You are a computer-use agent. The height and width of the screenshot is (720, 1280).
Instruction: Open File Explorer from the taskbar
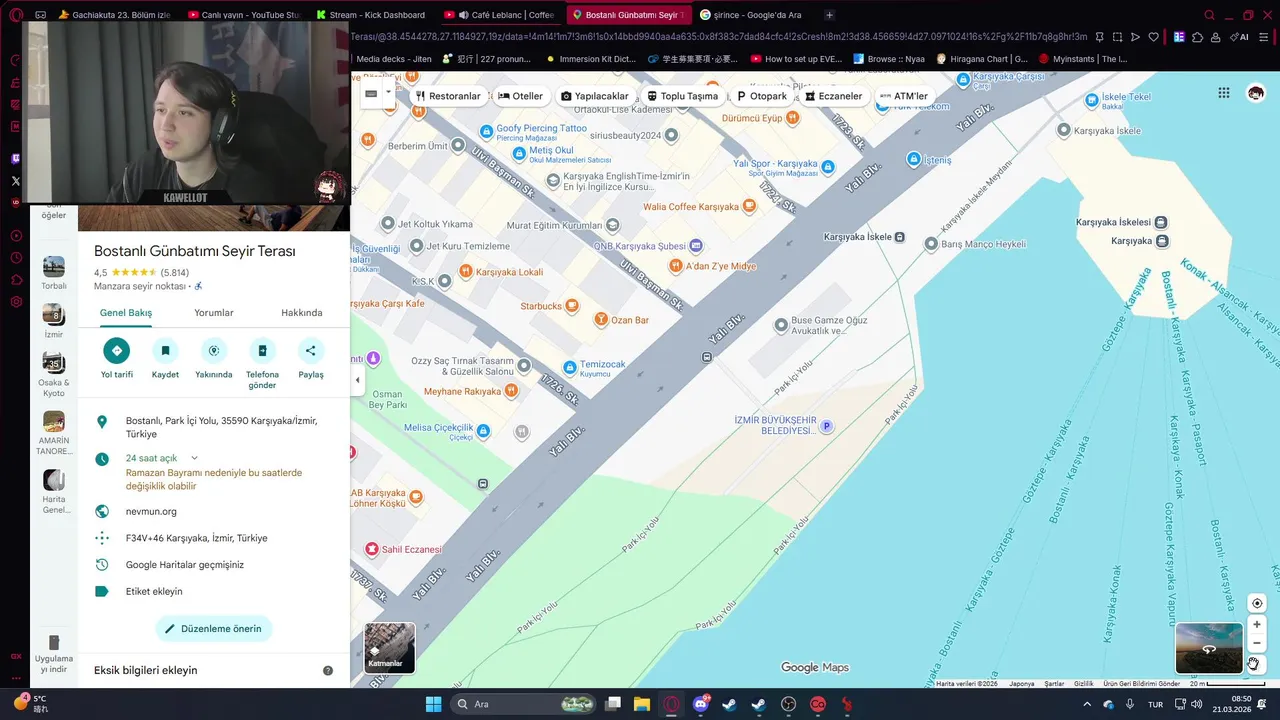641,704
